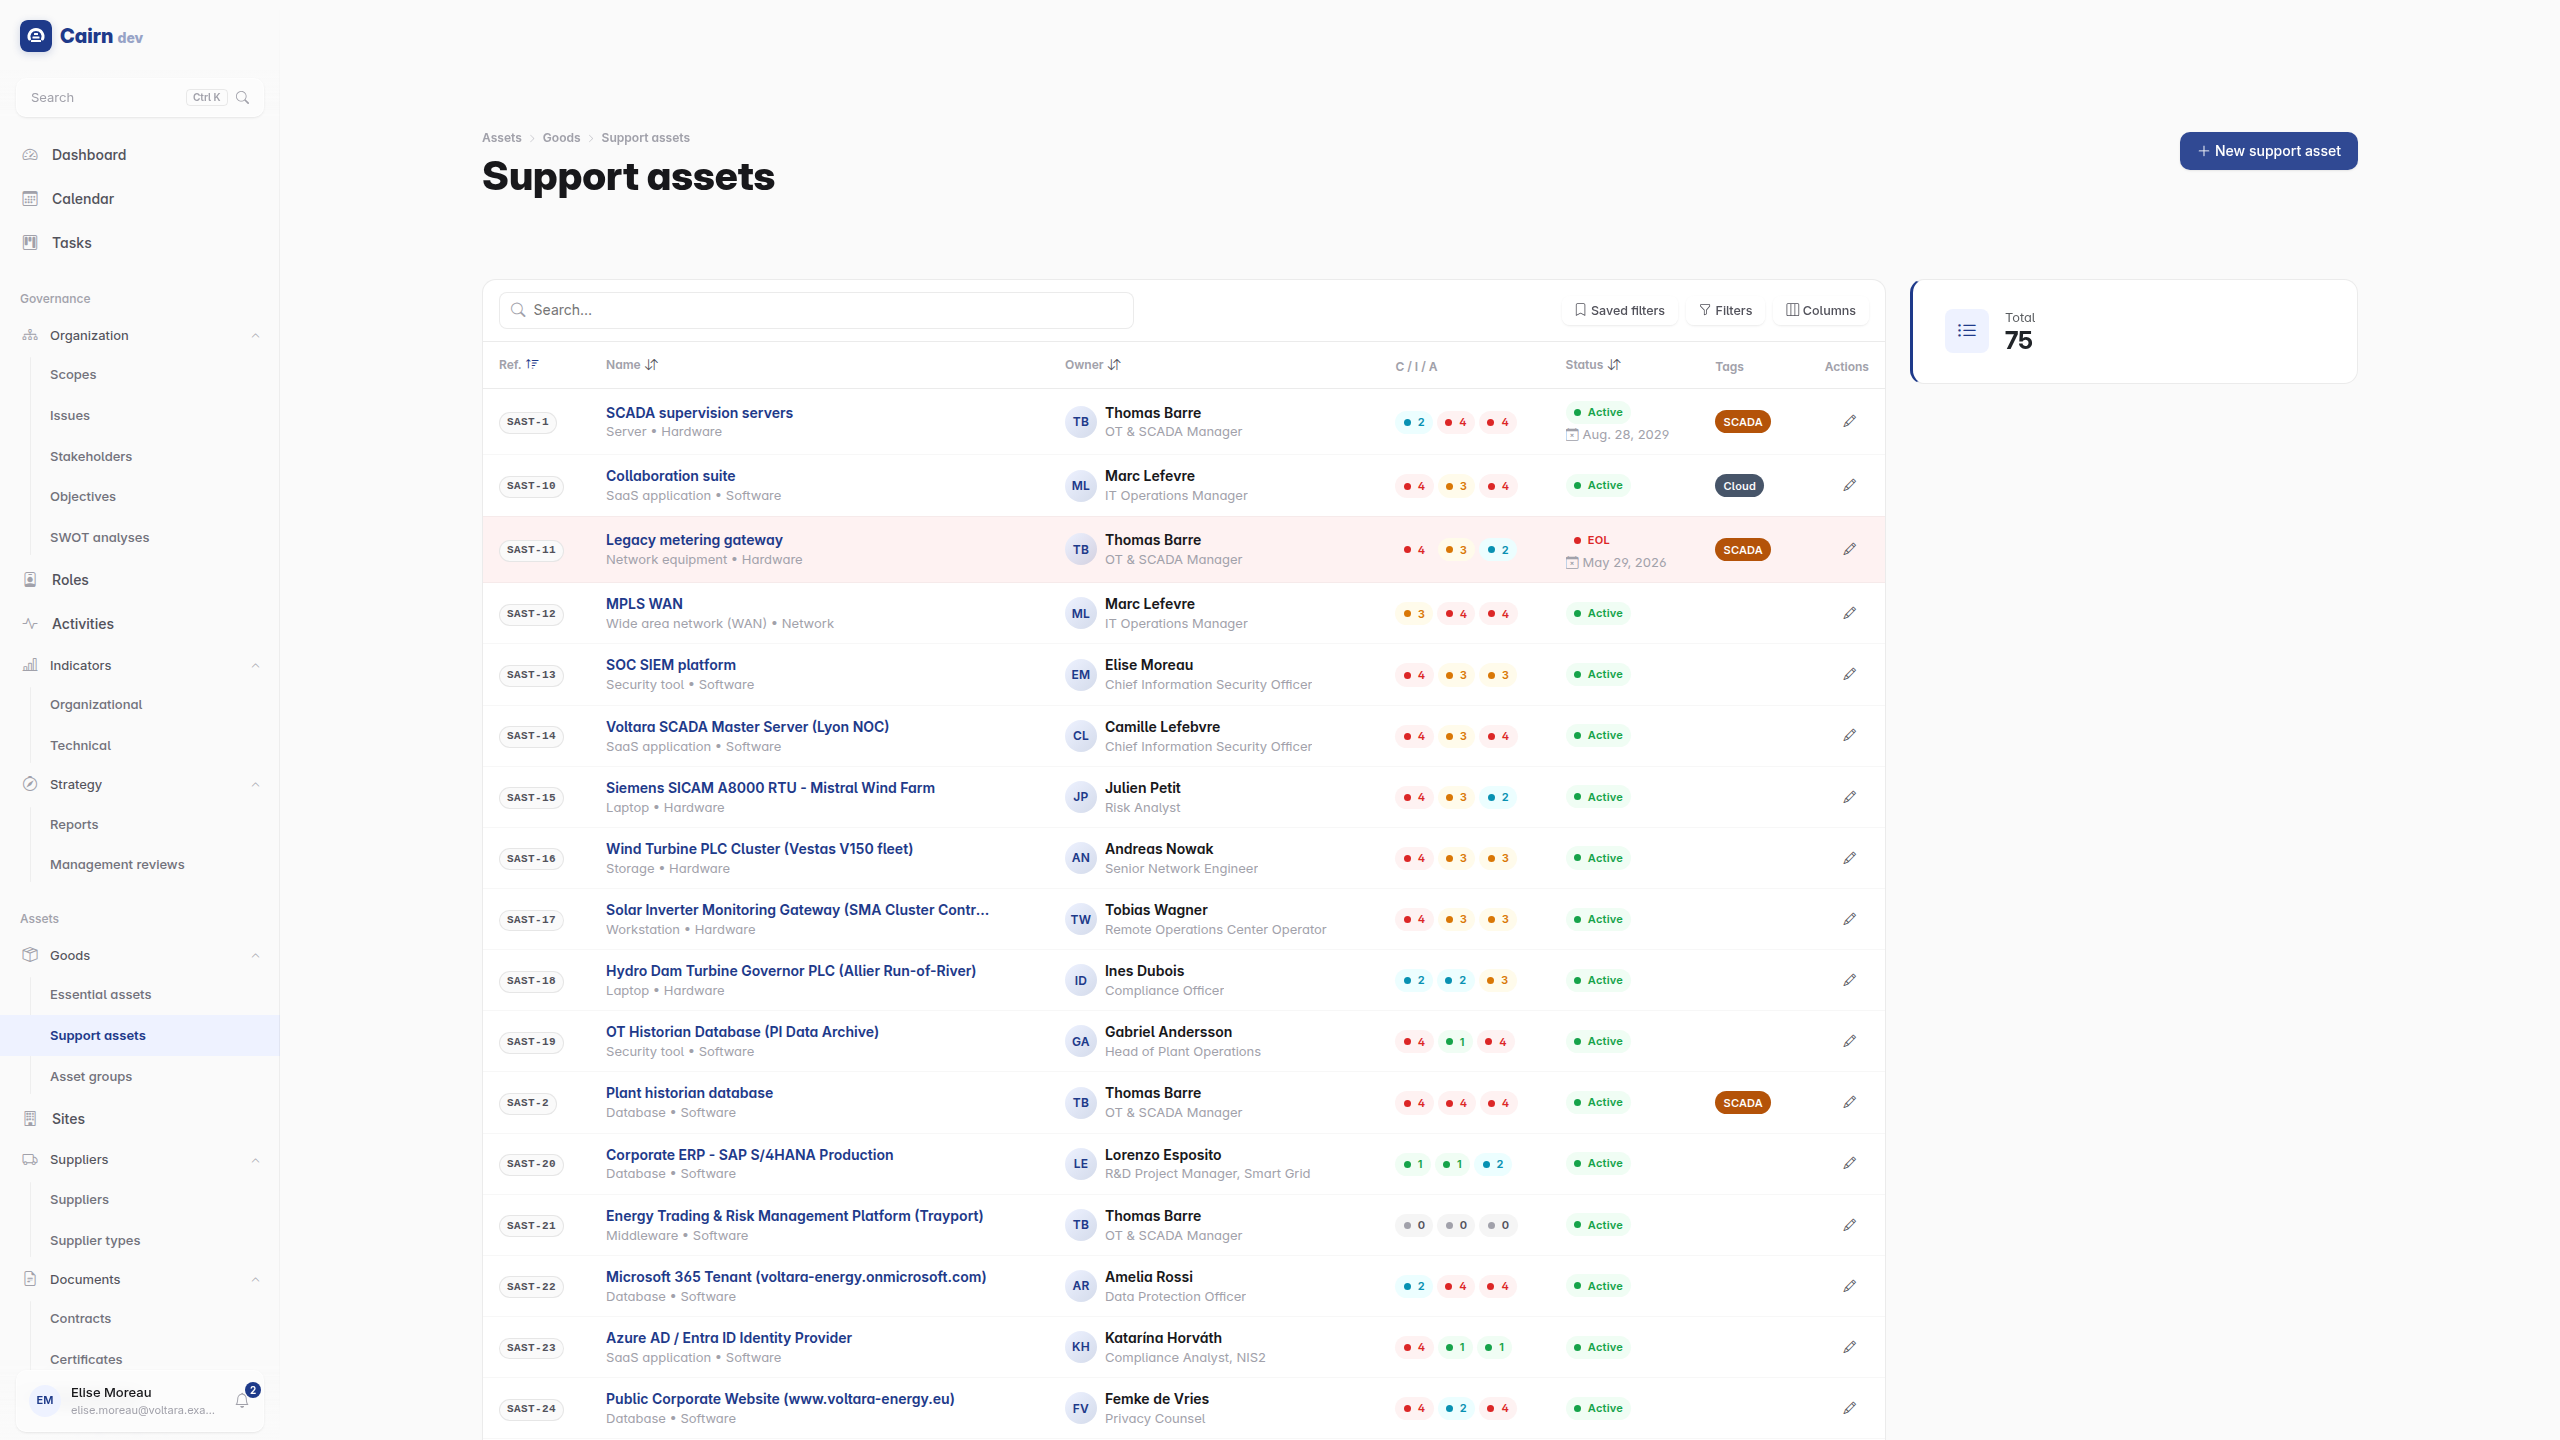Screen dimensions: 2560x1440
Task: Open Scopes under Organization
Action: (73, 375)
